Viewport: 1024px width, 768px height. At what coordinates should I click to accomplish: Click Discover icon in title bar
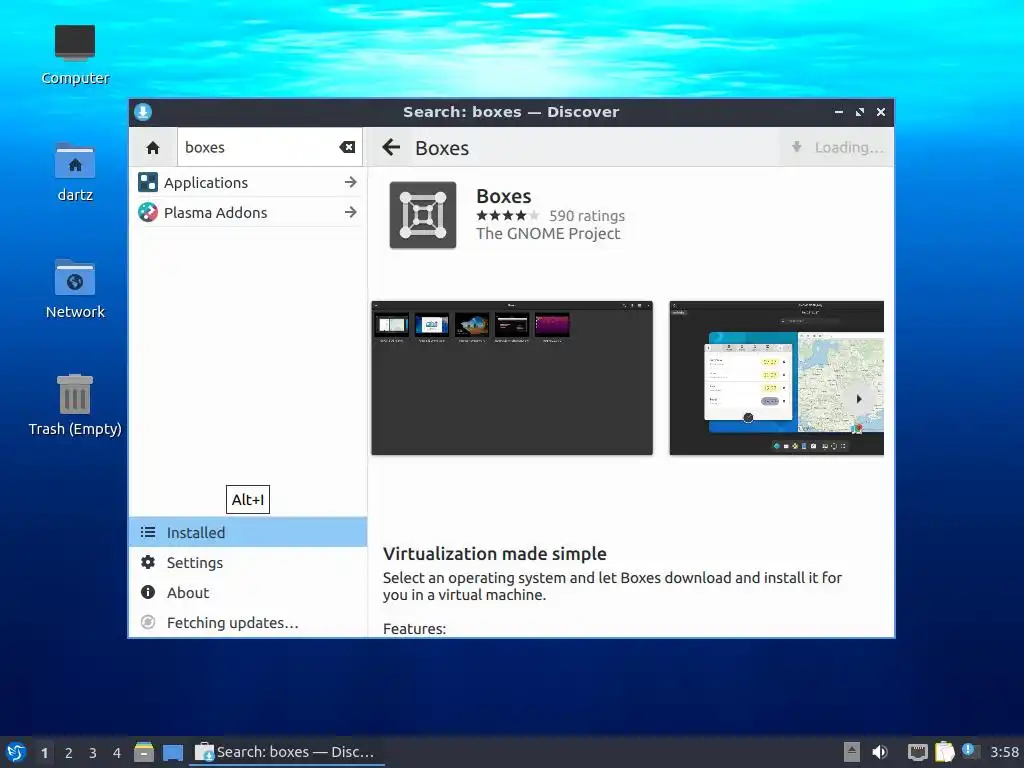click(143, 112)
